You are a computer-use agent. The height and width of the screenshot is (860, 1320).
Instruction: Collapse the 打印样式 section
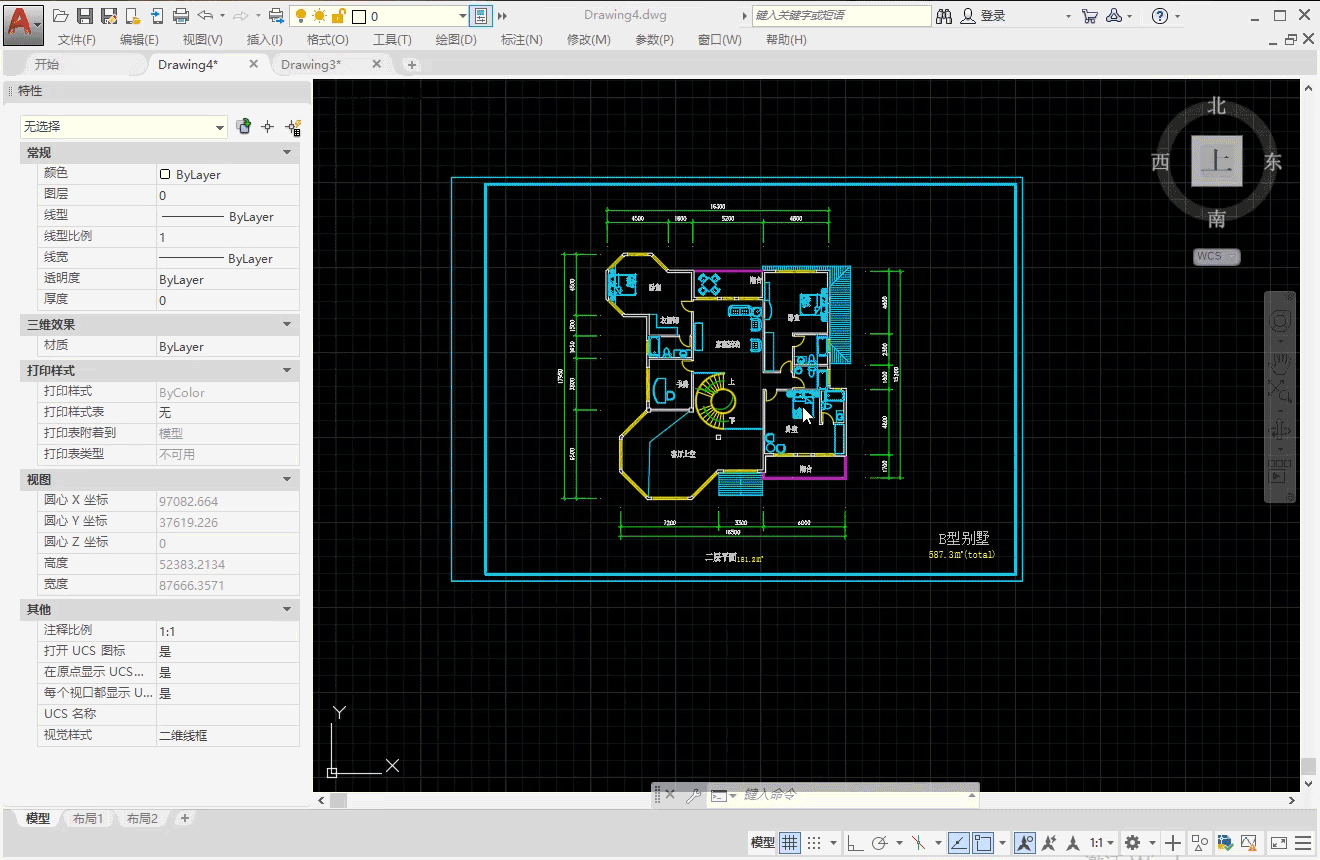click(x=287, y=371)
